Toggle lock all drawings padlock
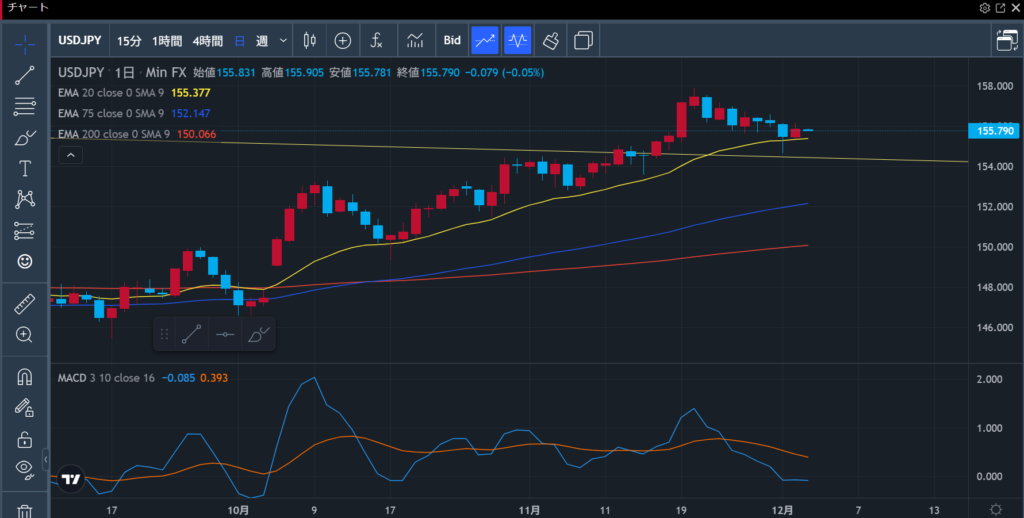1024x518 pixels. tap(25, 438)
